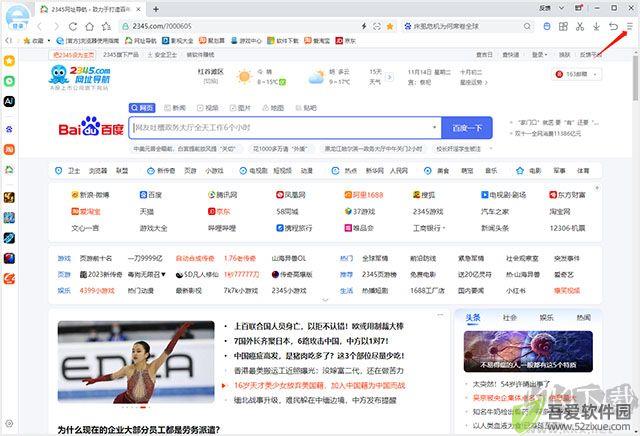
Task: Select the 贴吧 search tab
Action: 306,108
